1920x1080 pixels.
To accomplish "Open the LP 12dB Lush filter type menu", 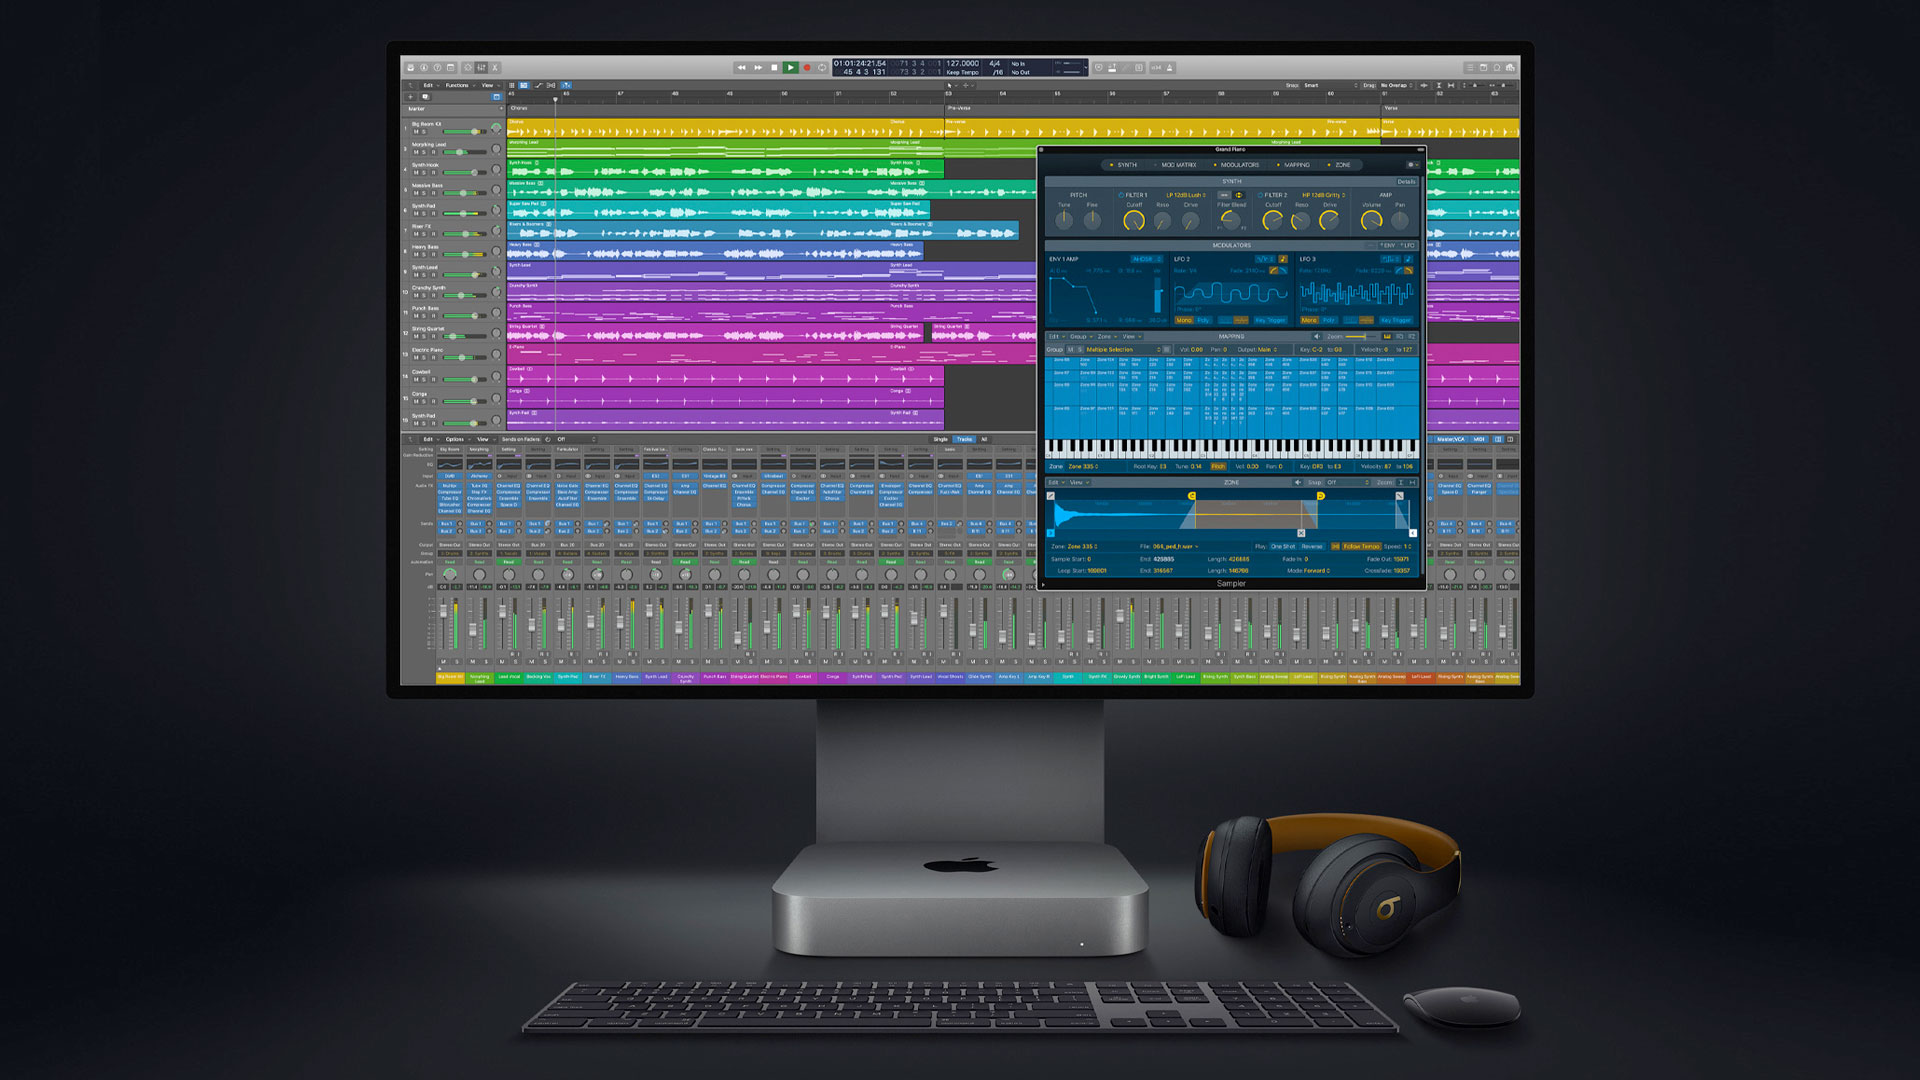I will (x=1186, y=195).
